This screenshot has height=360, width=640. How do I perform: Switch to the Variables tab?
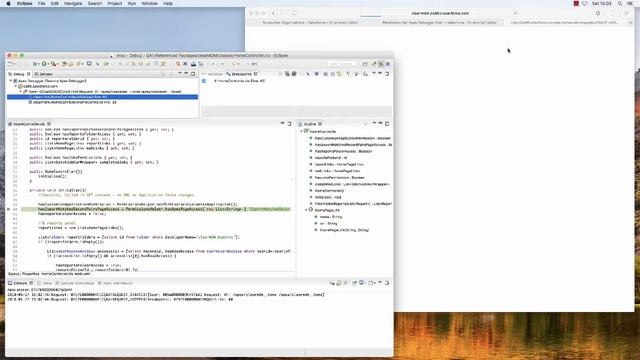(213, 74)
